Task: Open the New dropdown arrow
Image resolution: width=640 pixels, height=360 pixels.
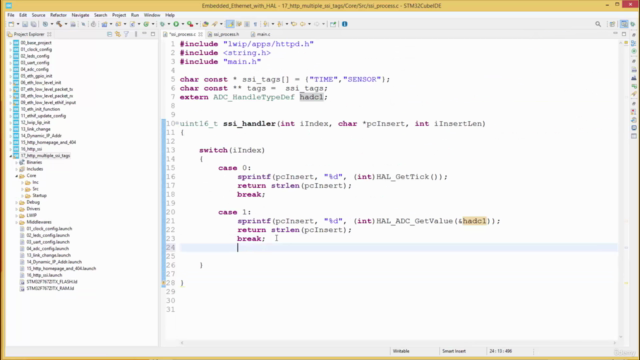Action: pyautogui.click(x=18, y=24)
